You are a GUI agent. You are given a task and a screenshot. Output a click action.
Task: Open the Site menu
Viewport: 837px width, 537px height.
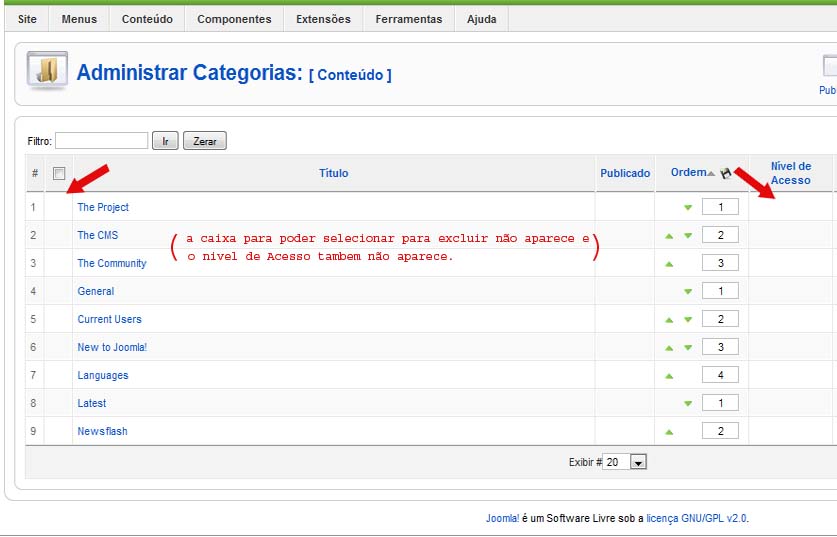point(27,19)
